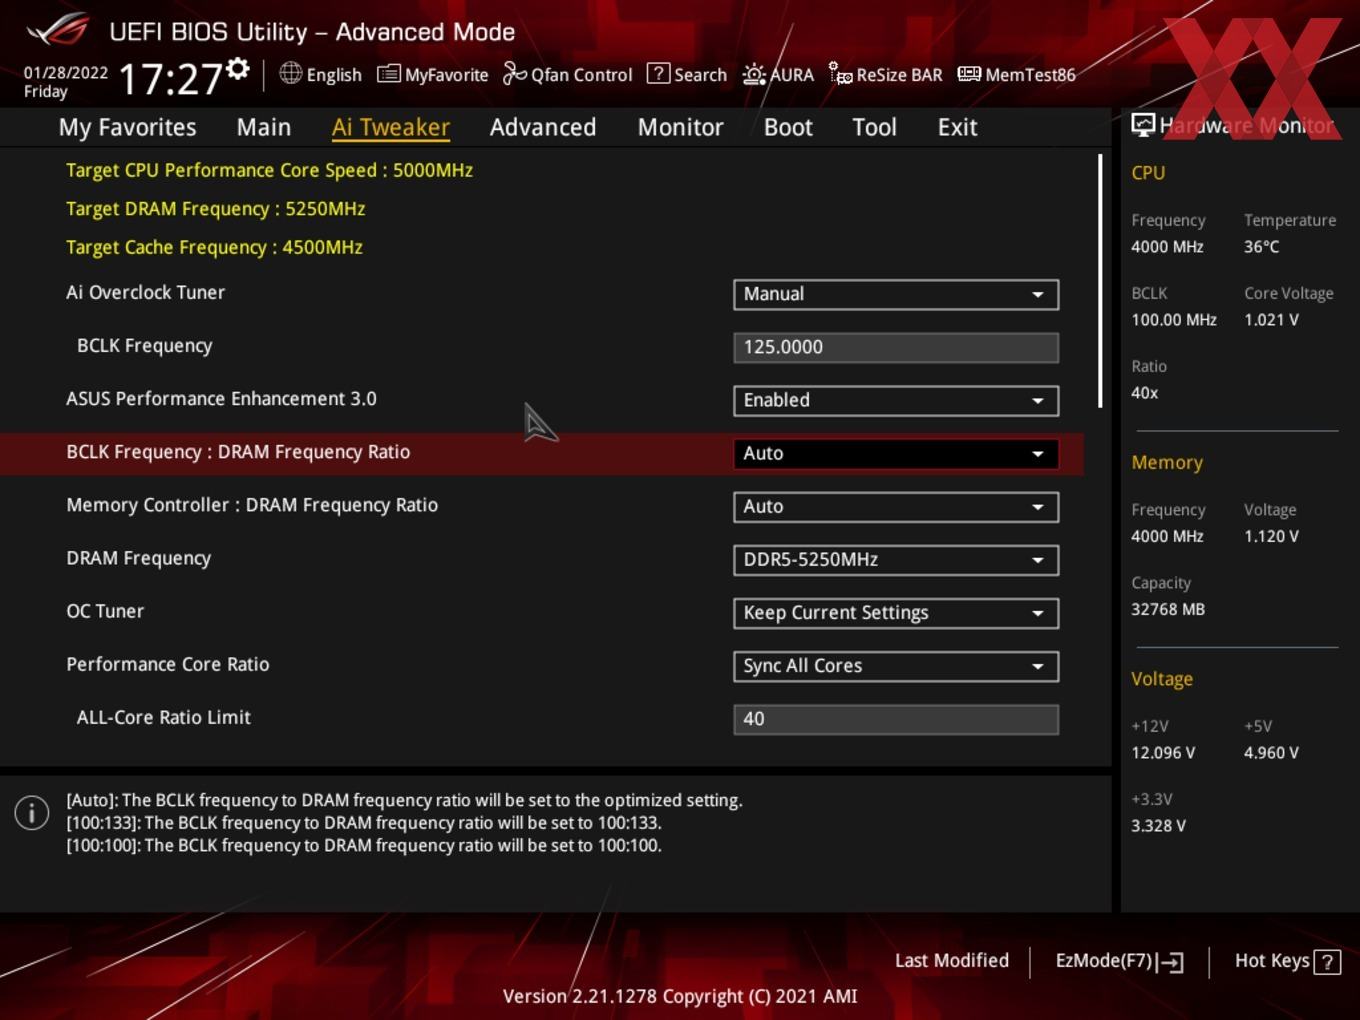Click the ALL-Core Ratio Limit field
The image size is (1360, 1020).
pos(896,719)
